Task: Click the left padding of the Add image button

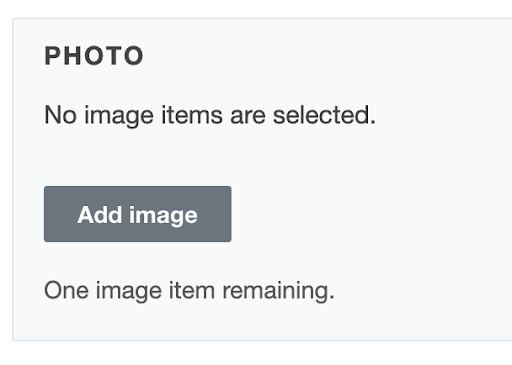Action: [x=61, y=214]
